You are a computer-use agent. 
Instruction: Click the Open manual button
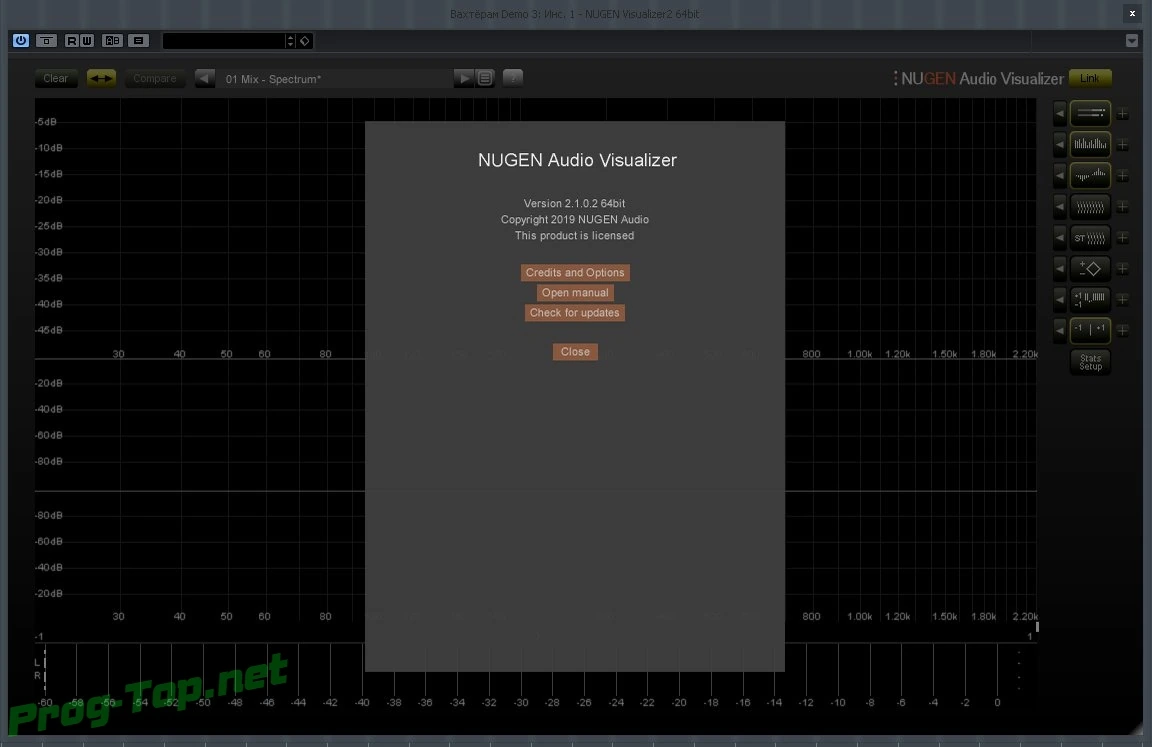575,292
